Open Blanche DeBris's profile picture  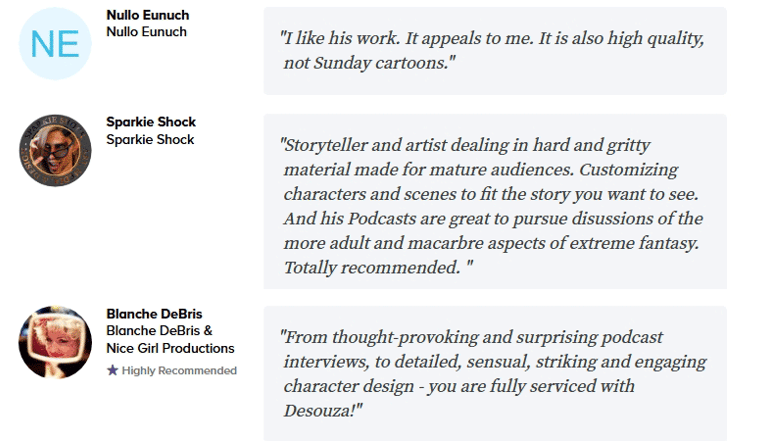55,342
